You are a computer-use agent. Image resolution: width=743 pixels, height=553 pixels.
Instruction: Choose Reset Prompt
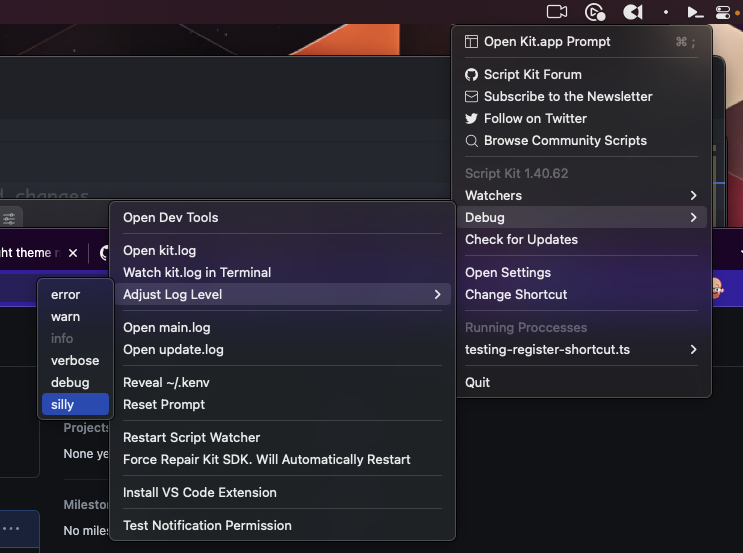coord(282,404)
